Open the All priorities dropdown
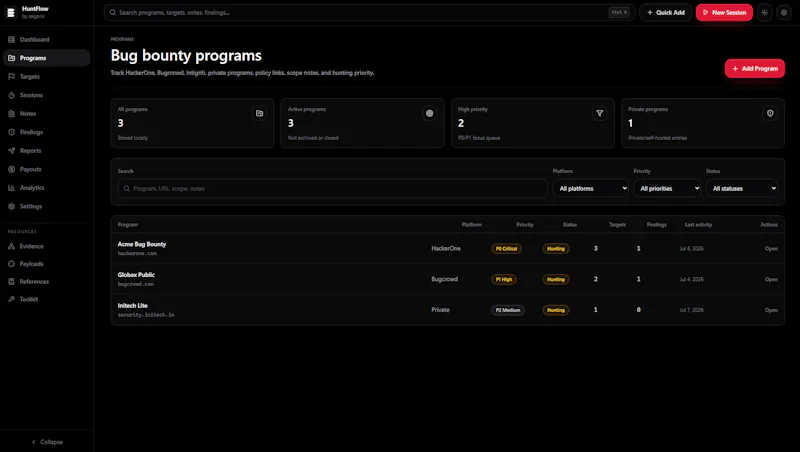The height and width of the screenshot is (452, 800). [667, 188]
